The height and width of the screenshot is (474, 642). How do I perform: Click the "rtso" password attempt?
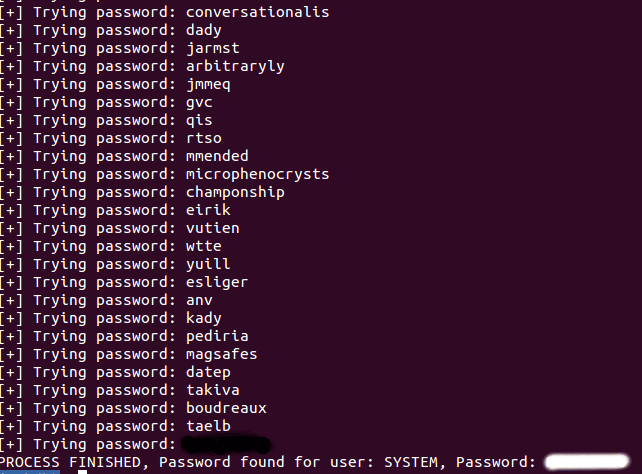pyautogui.click(x=203, y=138)
